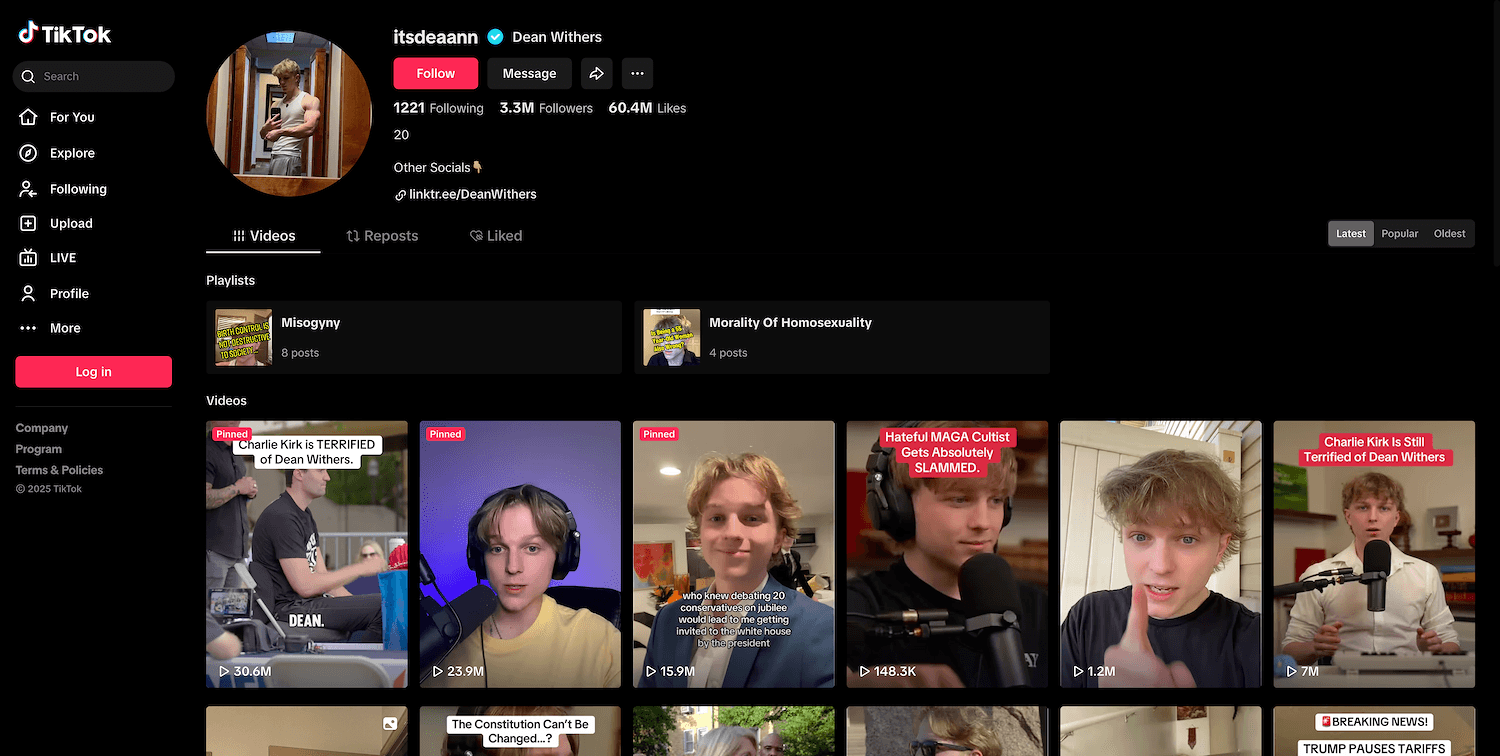Click the Search input field

coord(100,76)
